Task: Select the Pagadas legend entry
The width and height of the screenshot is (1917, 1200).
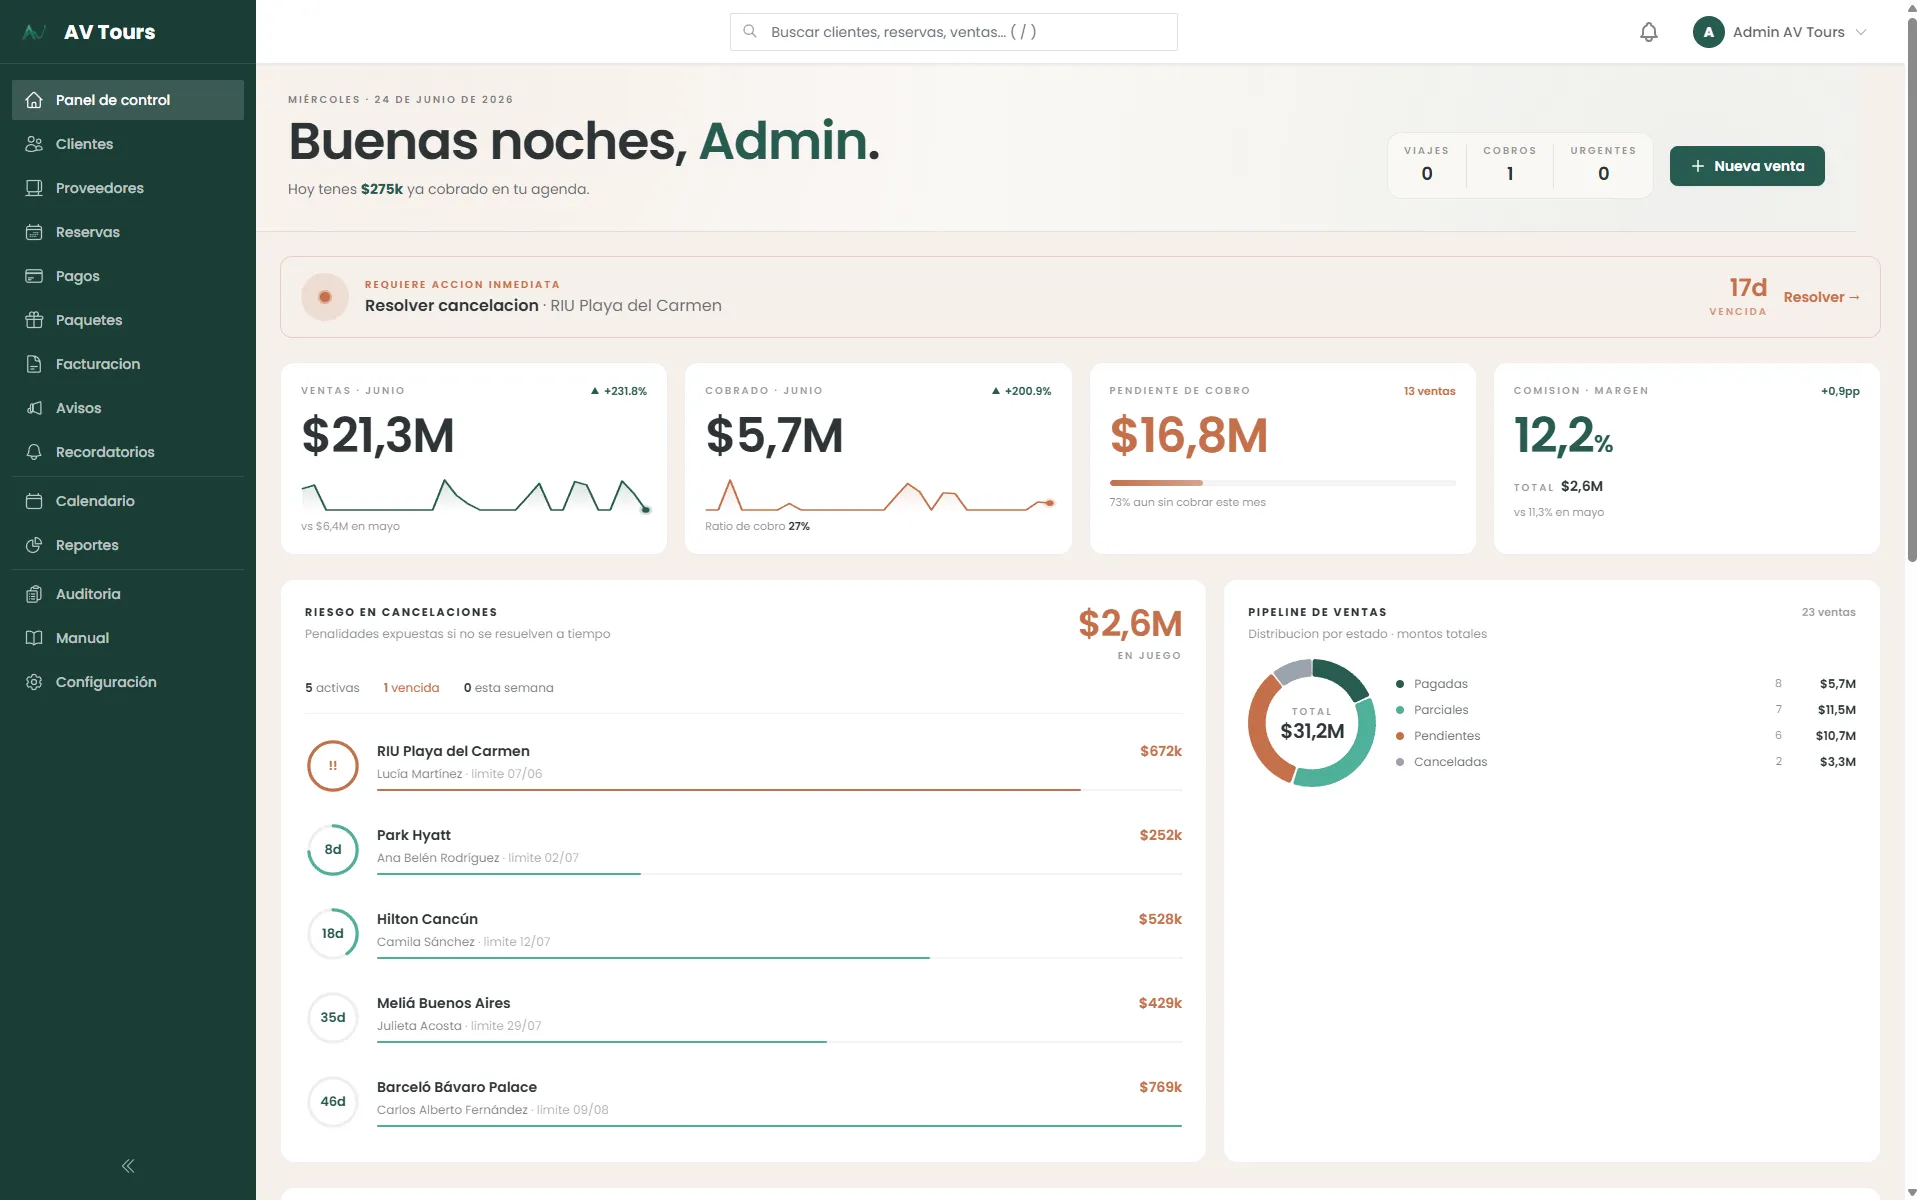Action: pyautogui.click(x=1625, y=684)
